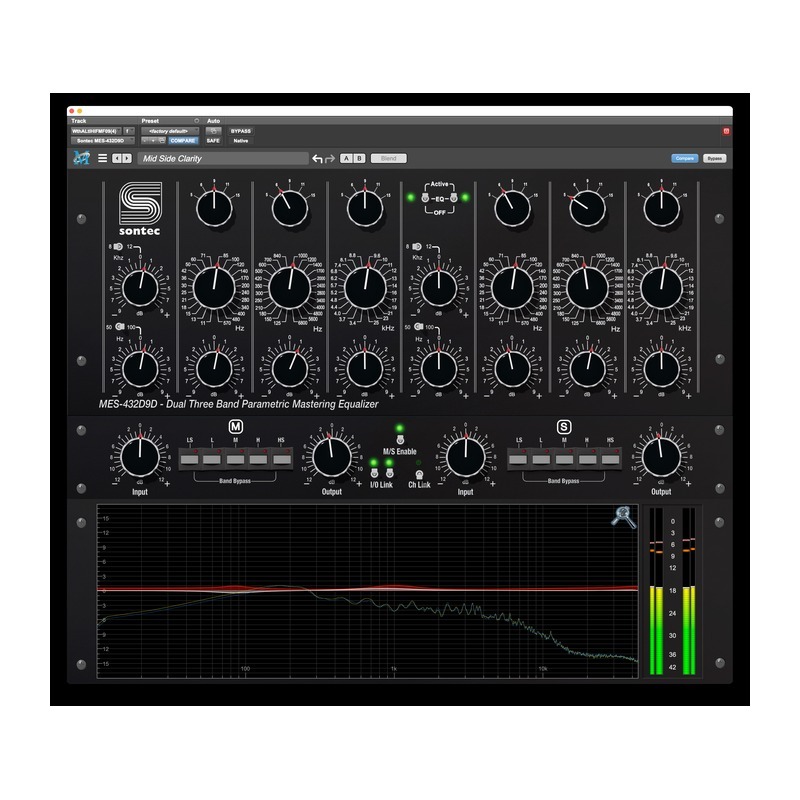Viewport: 800px width, 800px height.
Task: Click the red target icon in header
Action: (726, 131)
